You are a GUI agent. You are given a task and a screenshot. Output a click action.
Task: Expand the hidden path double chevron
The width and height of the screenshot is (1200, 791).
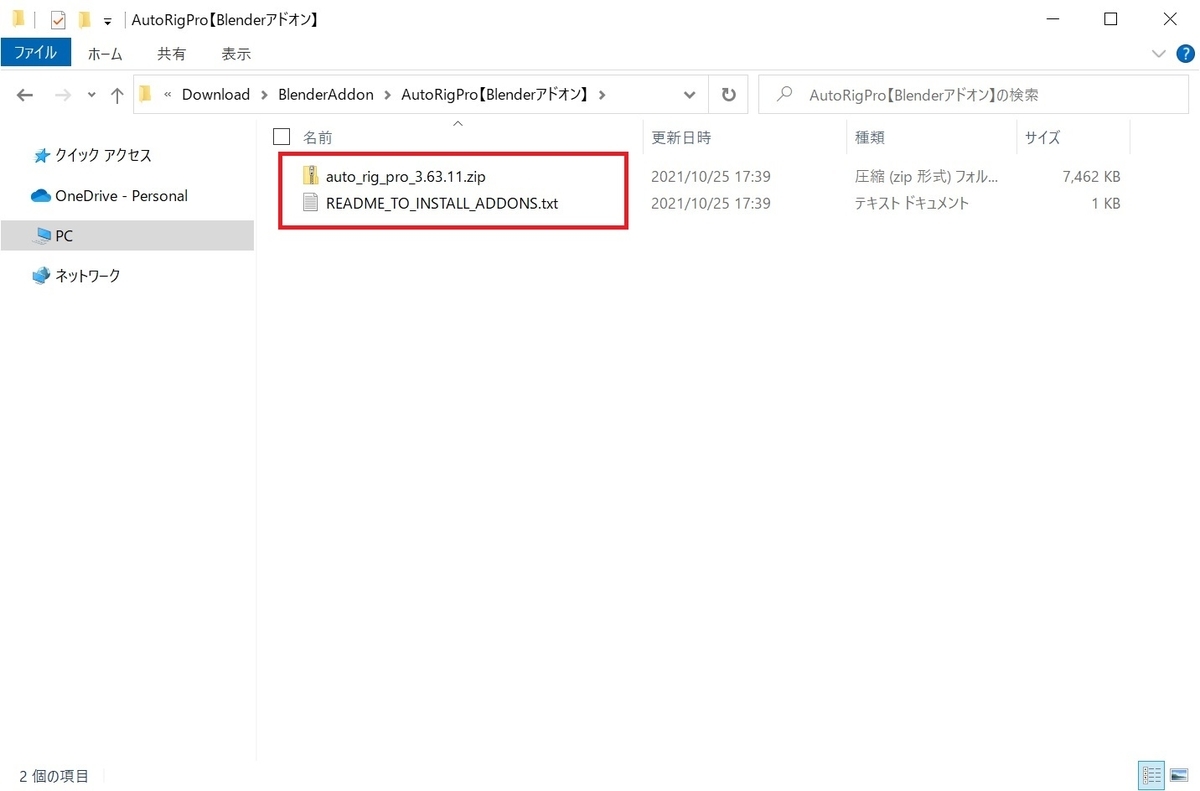click(167, 95)
